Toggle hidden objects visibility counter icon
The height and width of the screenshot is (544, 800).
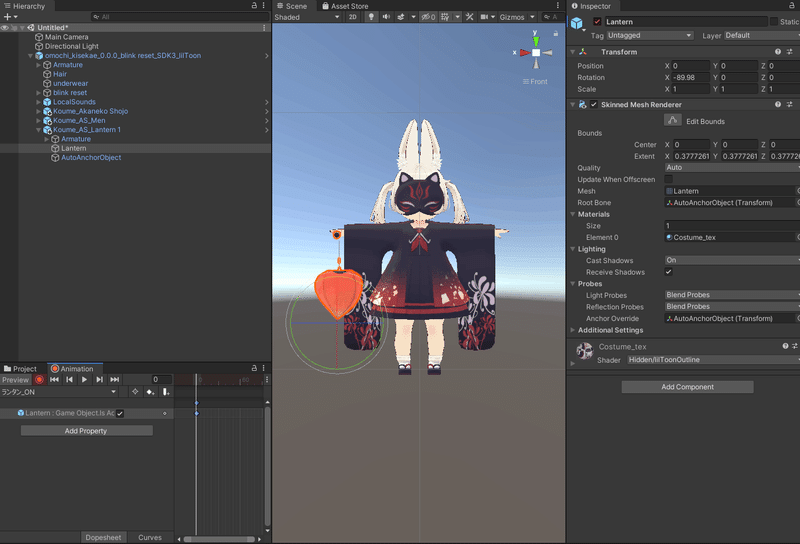(428, 17)
